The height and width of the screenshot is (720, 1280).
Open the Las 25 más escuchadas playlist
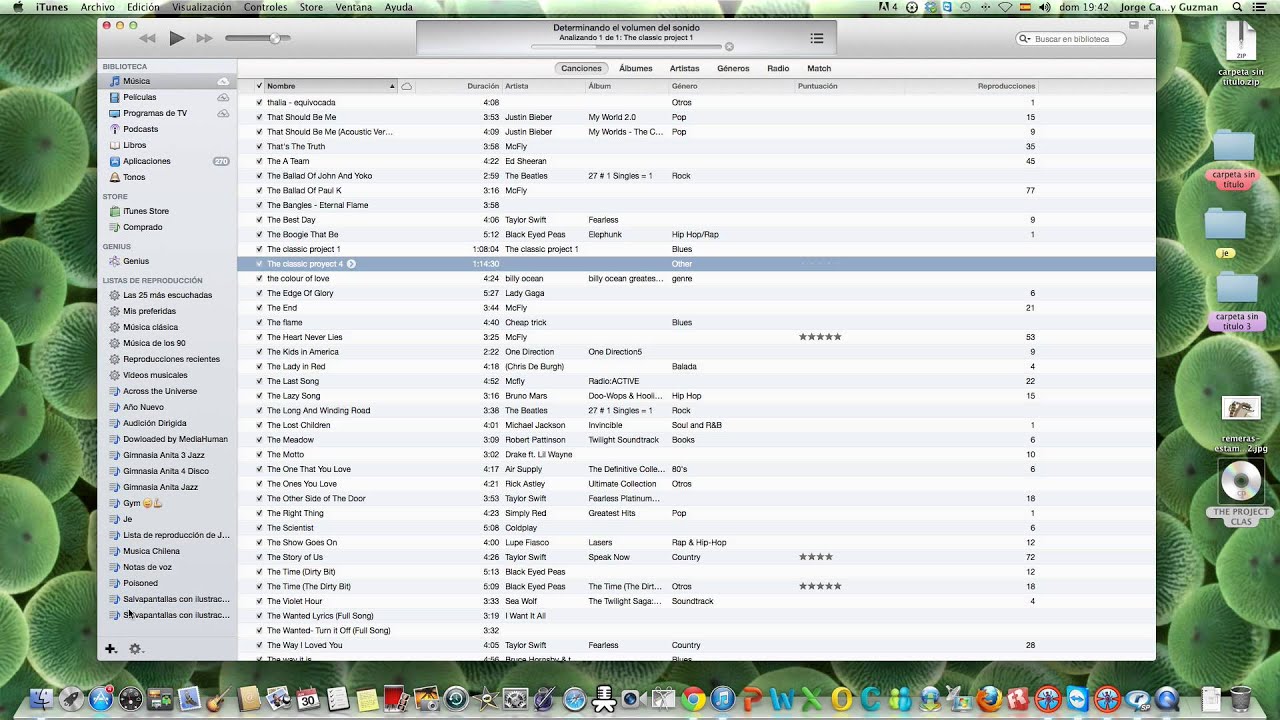167,295
